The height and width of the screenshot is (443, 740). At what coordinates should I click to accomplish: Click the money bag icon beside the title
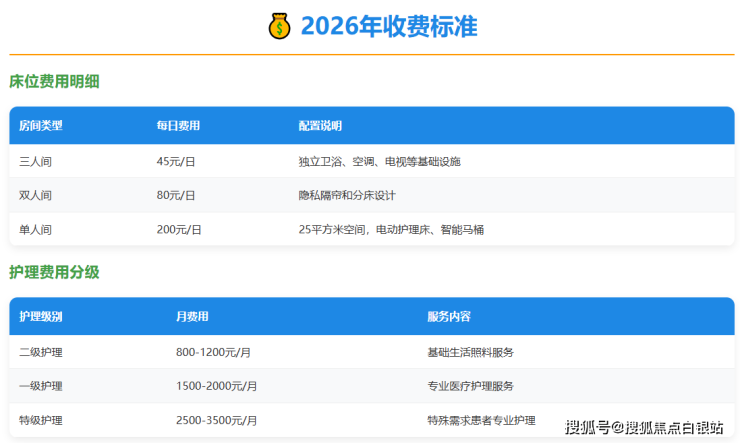(x=279, y=26)
